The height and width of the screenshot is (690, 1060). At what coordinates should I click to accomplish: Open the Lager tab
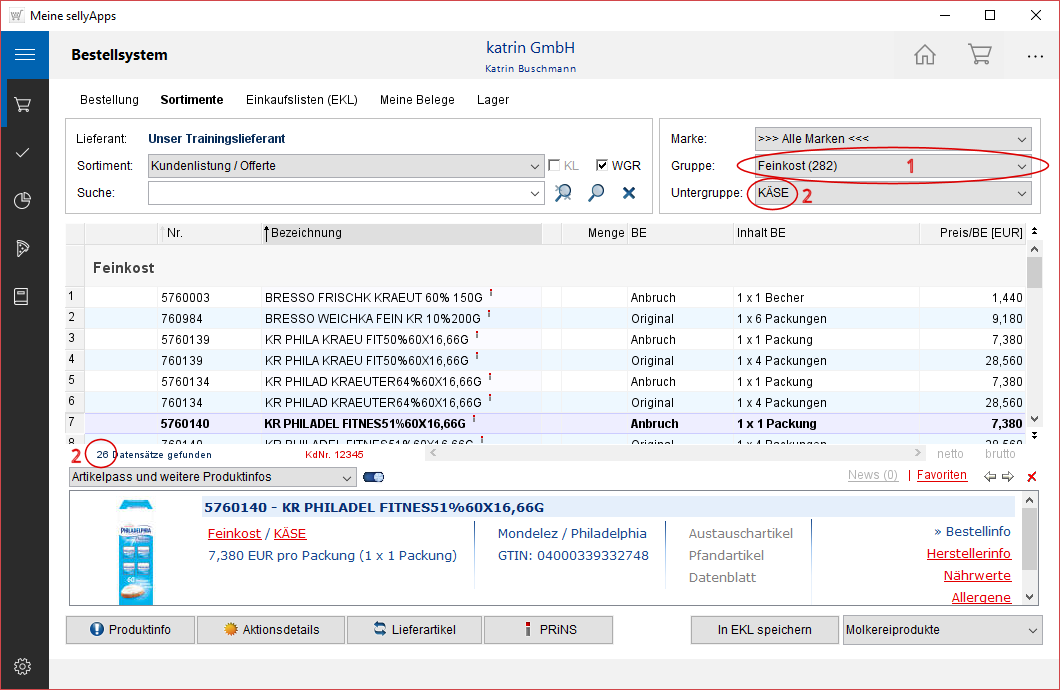pyautogui.click(x=493, y=100)
